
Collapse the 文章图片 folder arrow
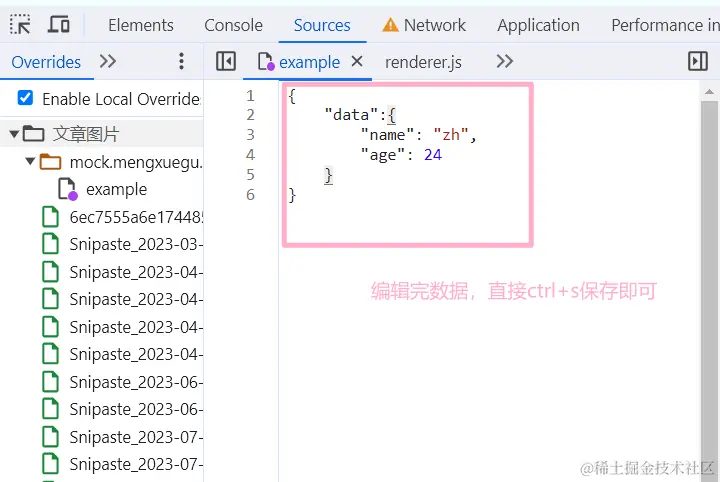[x=14, y=134]
